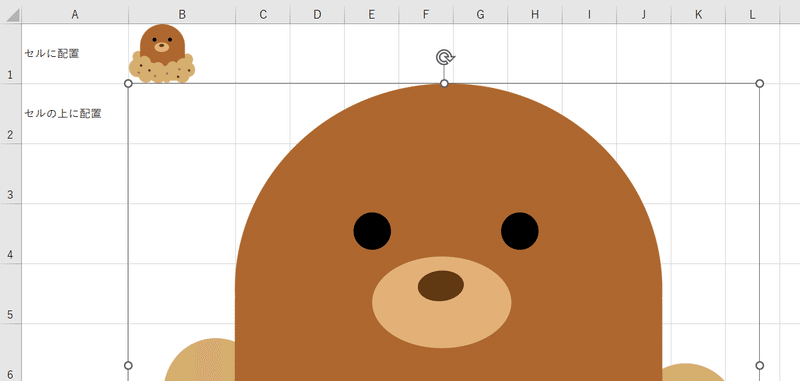Click the left-middle resize handle of the large image
The width and height of the screenshot is (800, 381).
(x=128, y=365)
